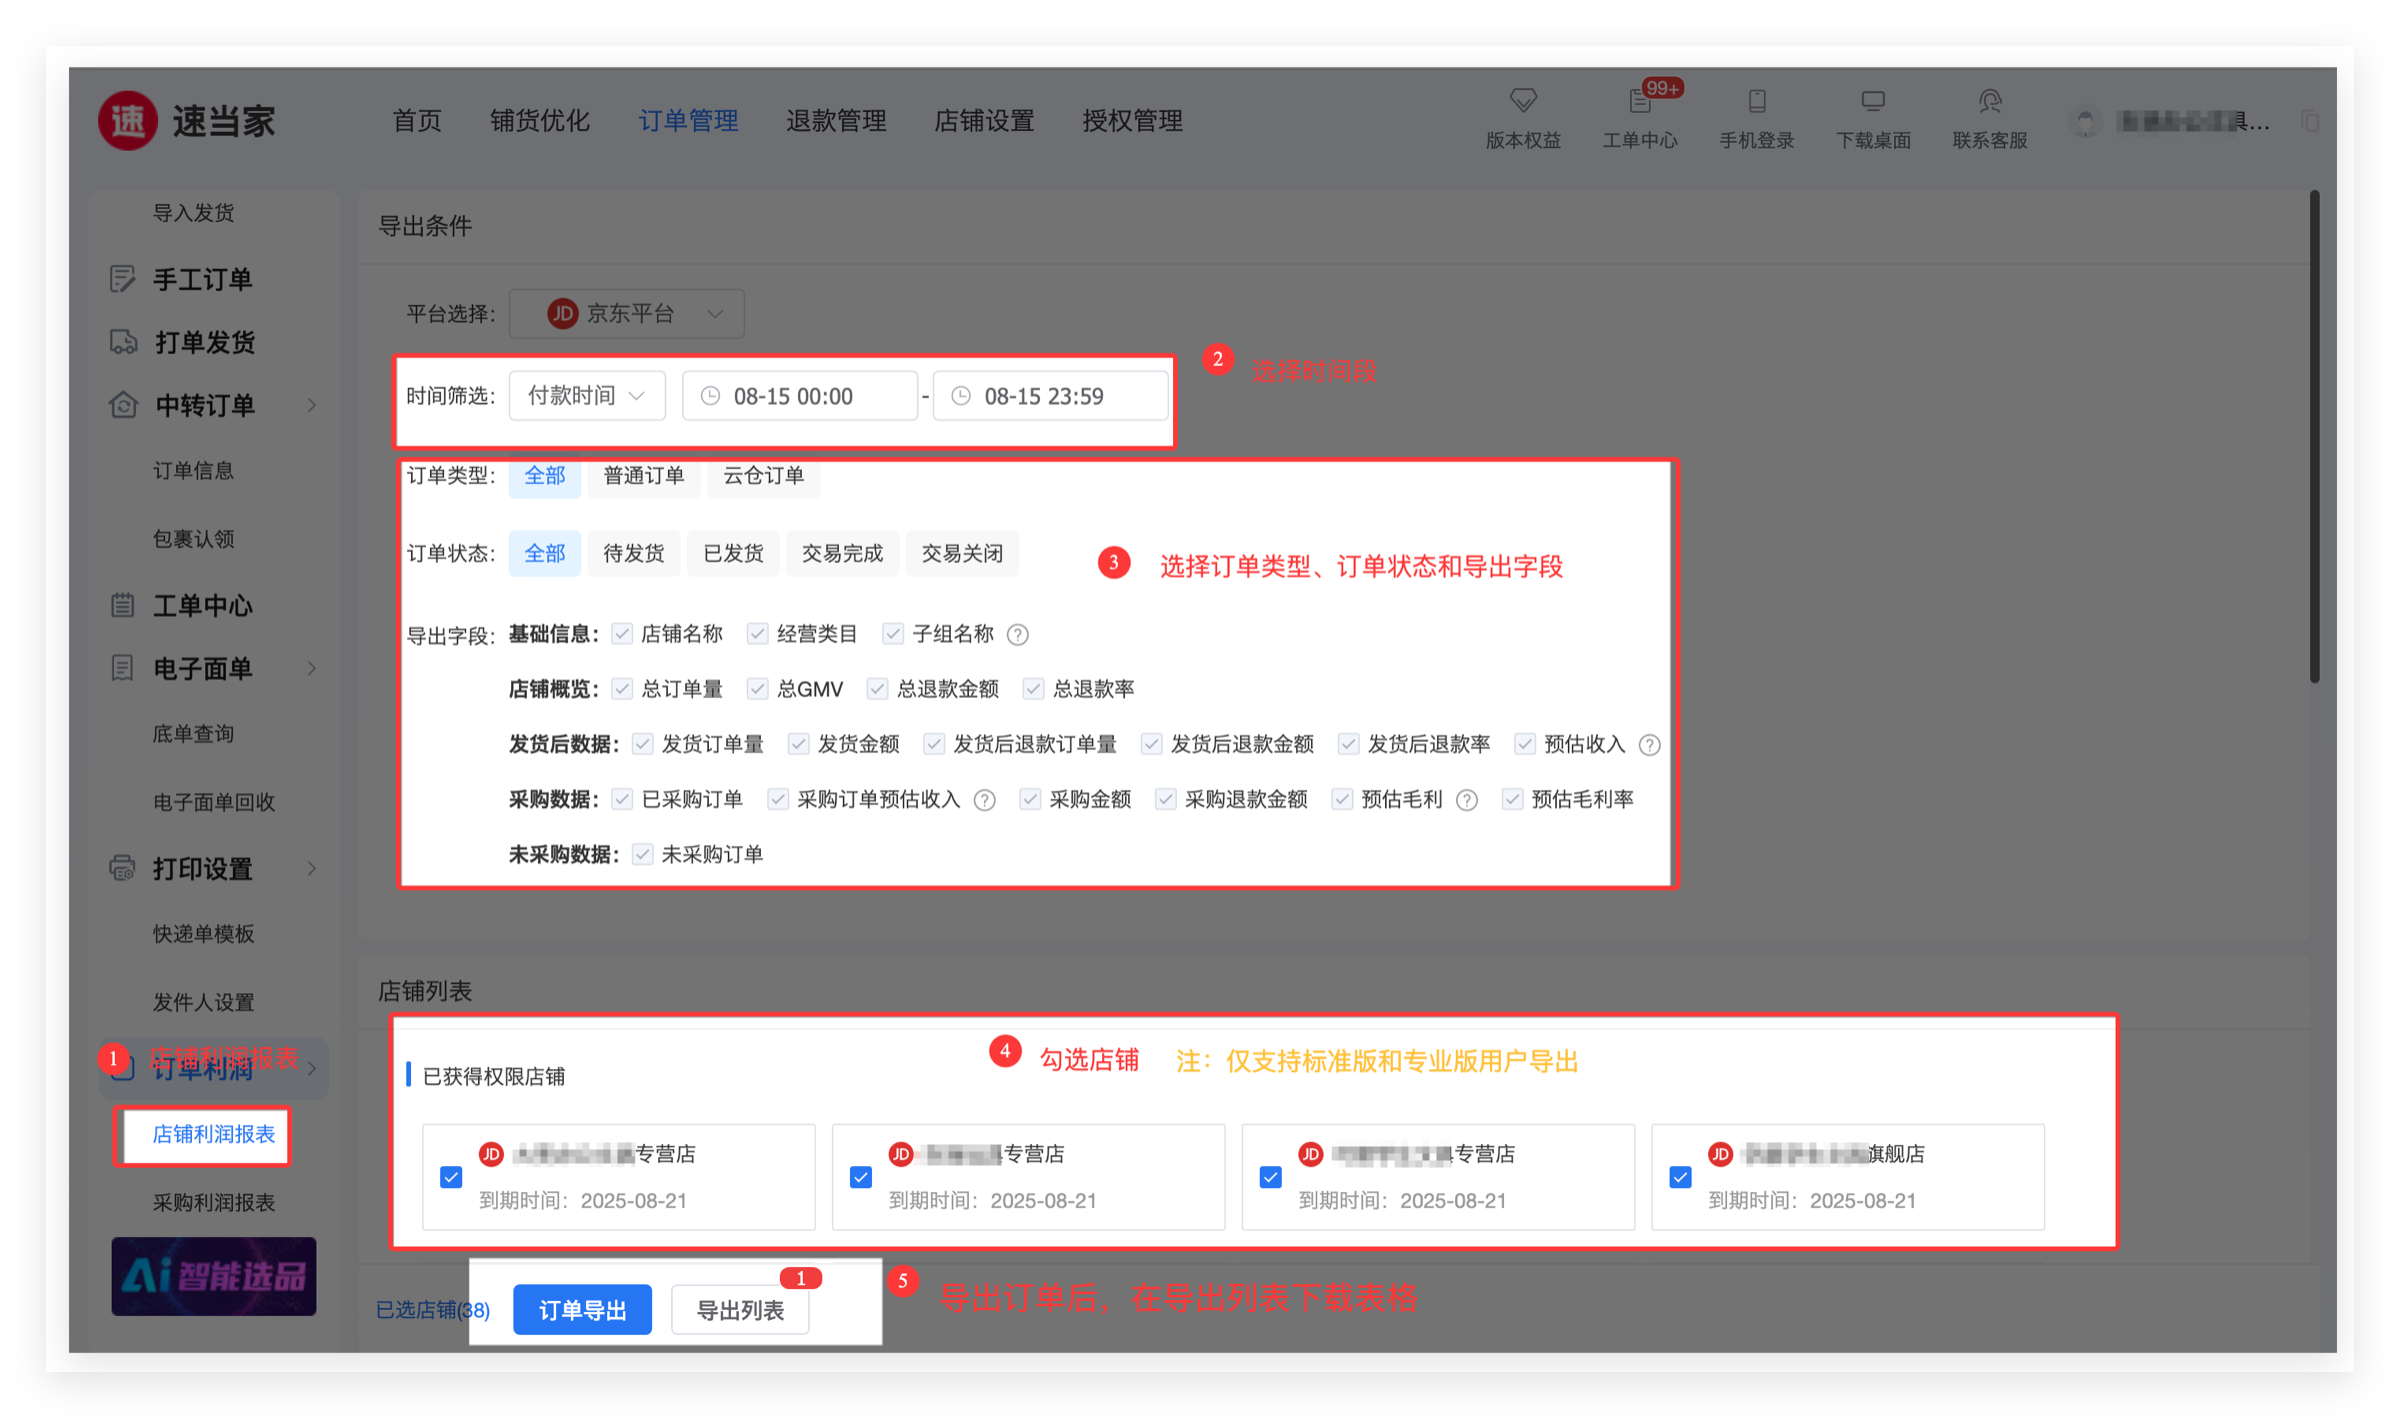
Task: Toggle the 总GMV checkbox
Action: pyautogui.click(x=758, y=689)
